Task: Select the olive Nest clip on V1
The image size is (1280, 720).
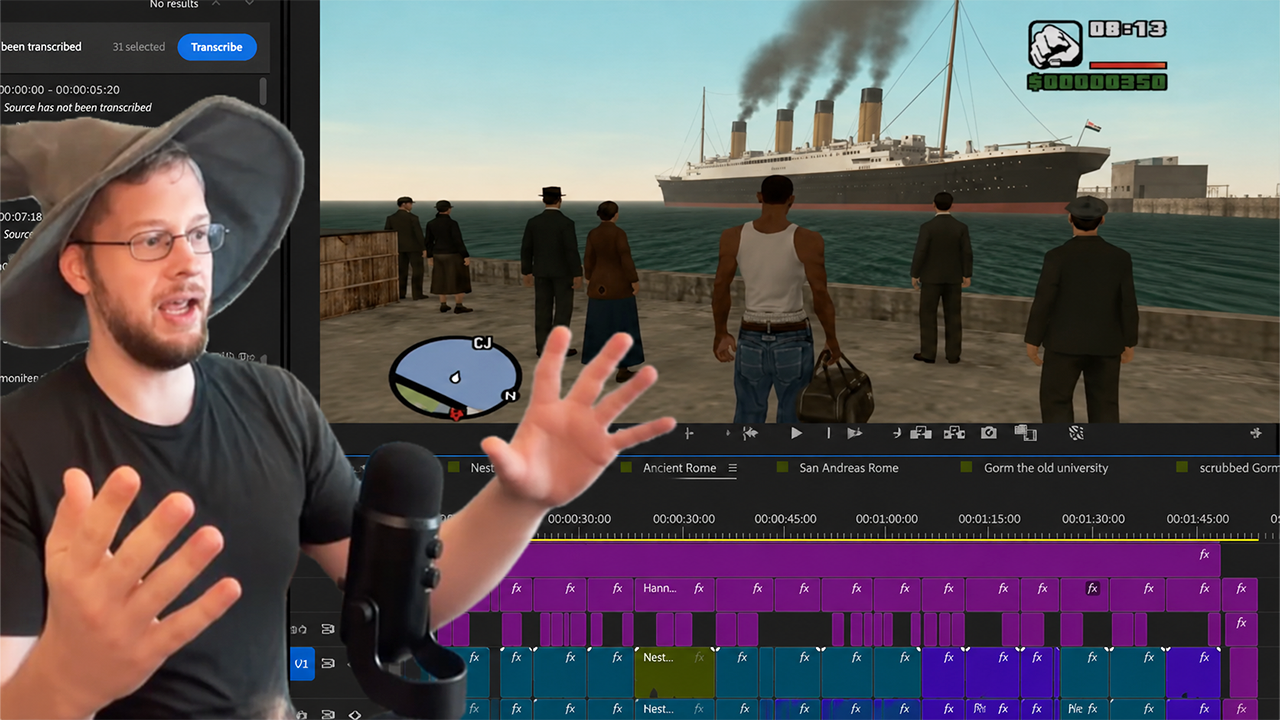Action: tap(674, 672)
